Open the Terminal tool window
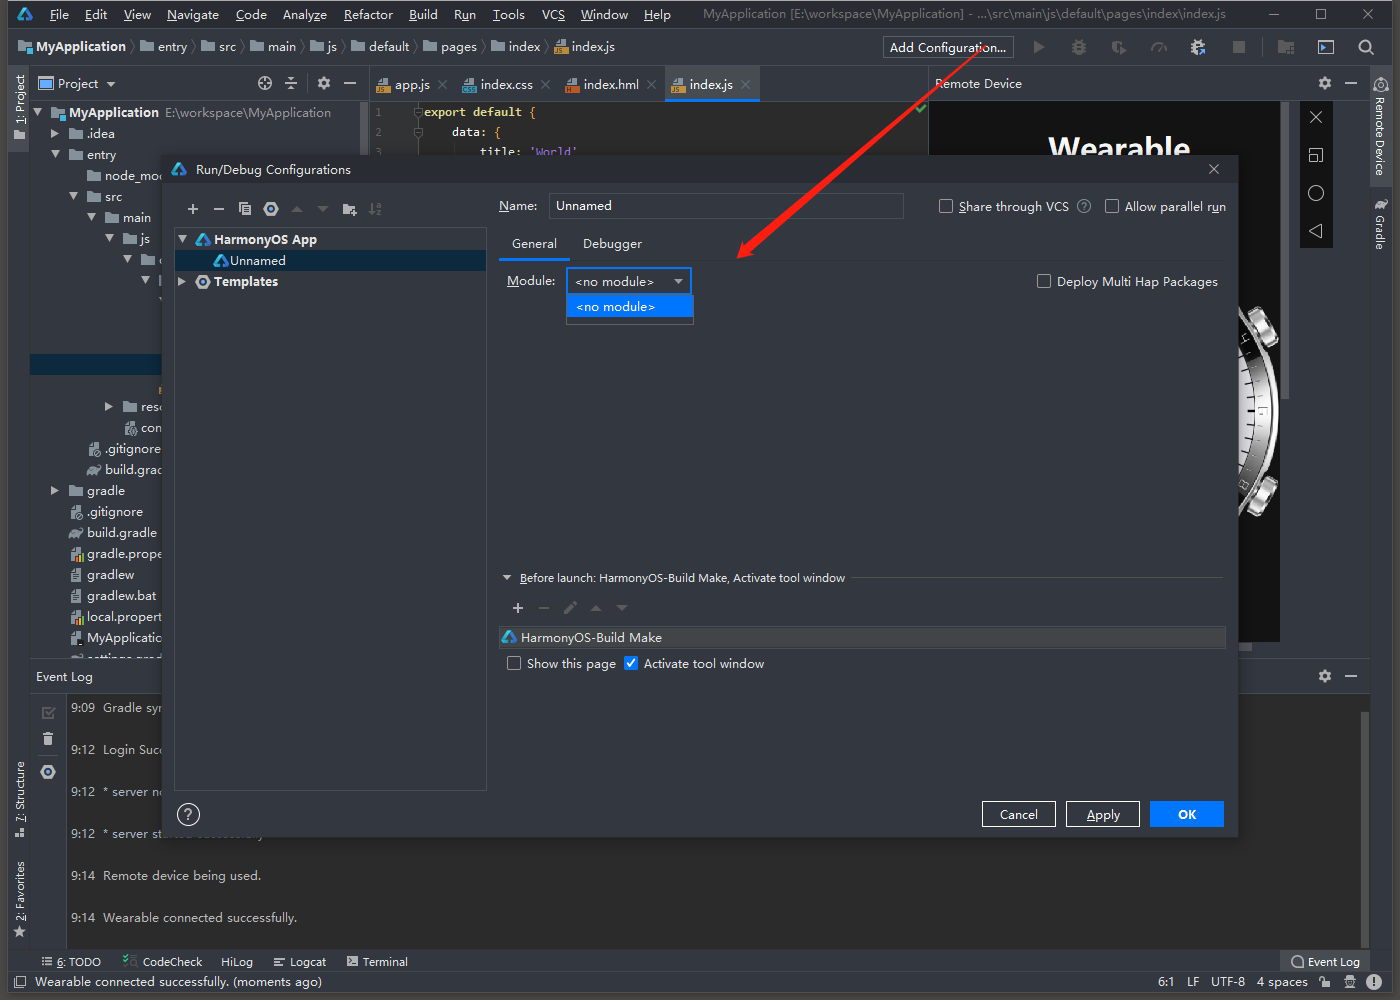This screenshot has width=1400, height=1000. pyautogui.click(x=377, y=962)
